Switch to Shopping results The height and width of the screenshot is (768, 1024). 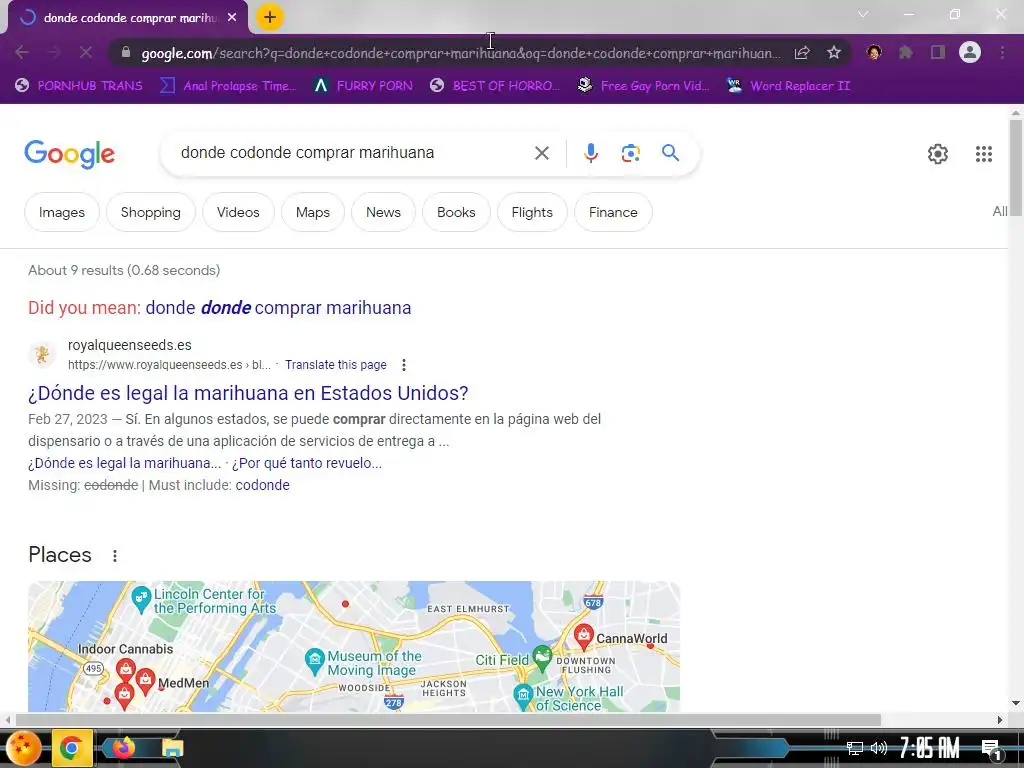(150, 212)
